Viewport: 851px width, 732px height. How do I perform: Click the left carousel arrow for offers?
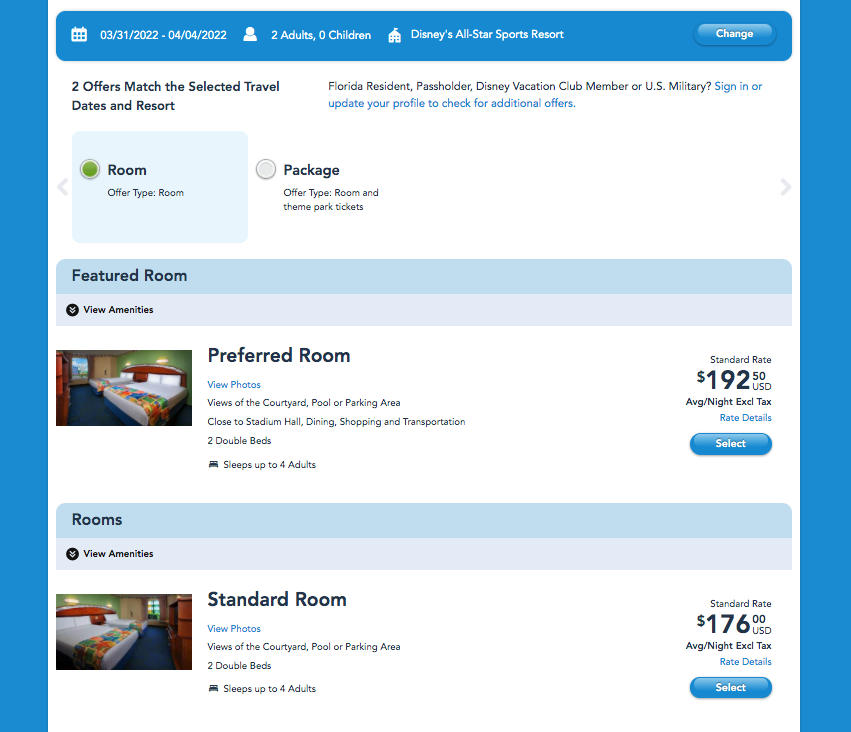[62, 187]
